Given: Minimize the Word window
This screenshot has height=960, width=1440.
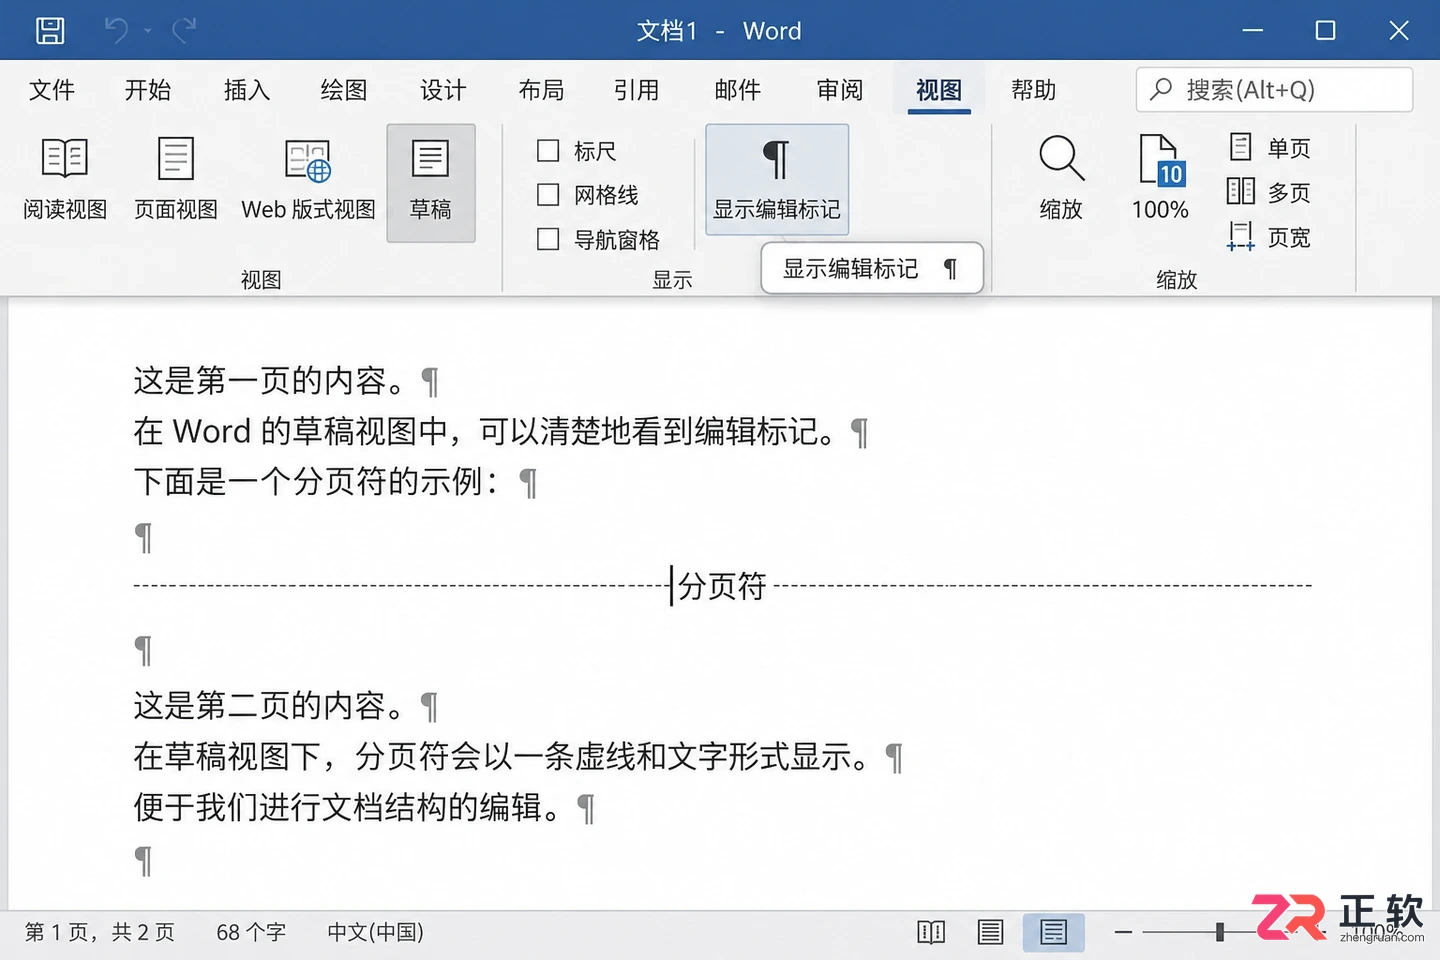Looking at the screenshot, I should click(1253, 31).
